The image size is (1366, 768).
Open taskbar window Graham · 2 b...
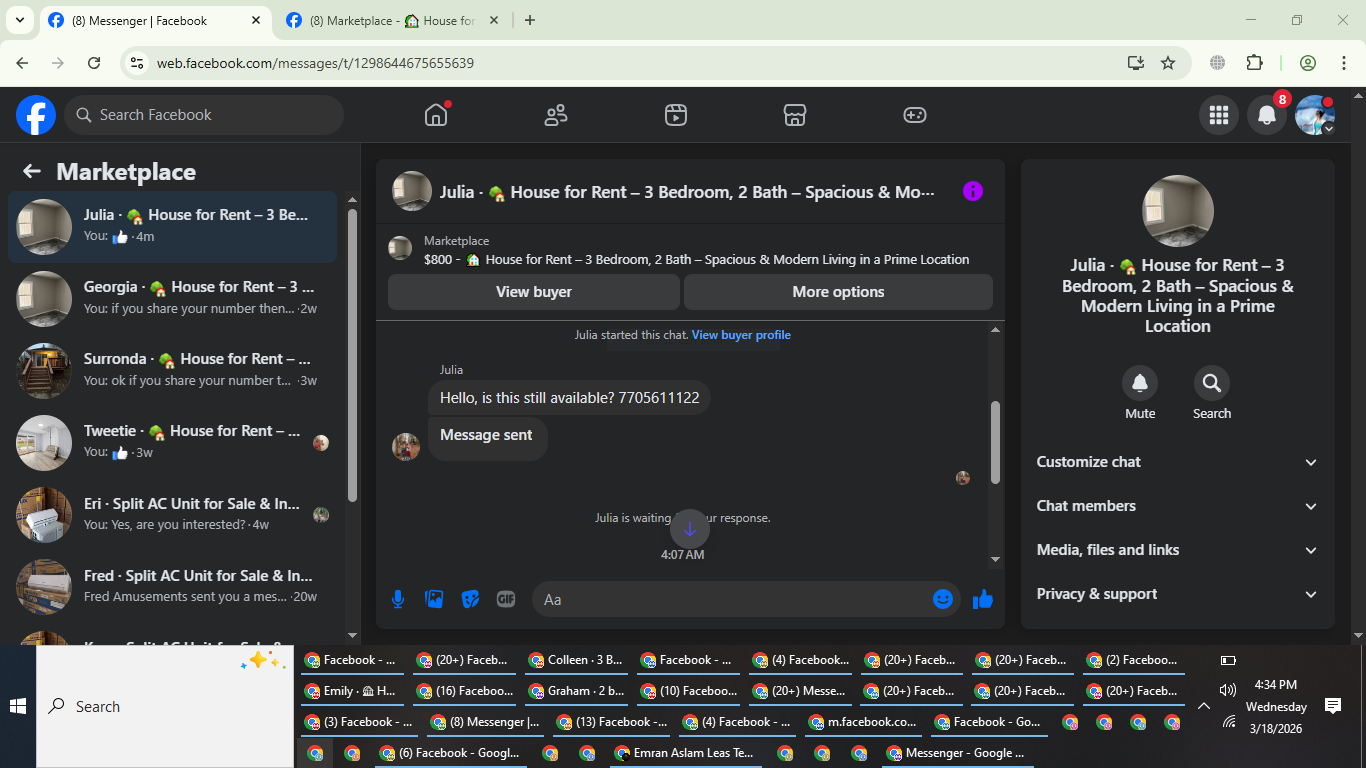click(576, 691)
